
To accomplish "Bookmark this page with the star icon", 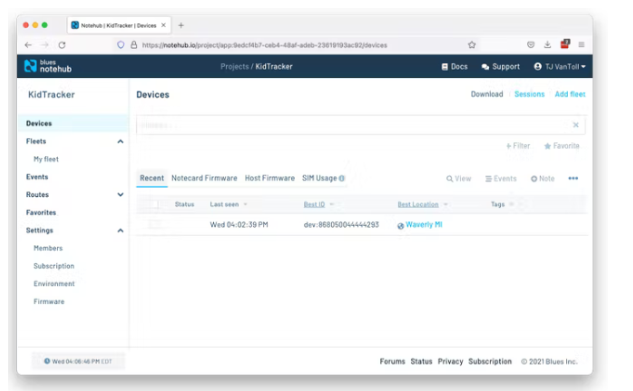I will tap(472, 45).
